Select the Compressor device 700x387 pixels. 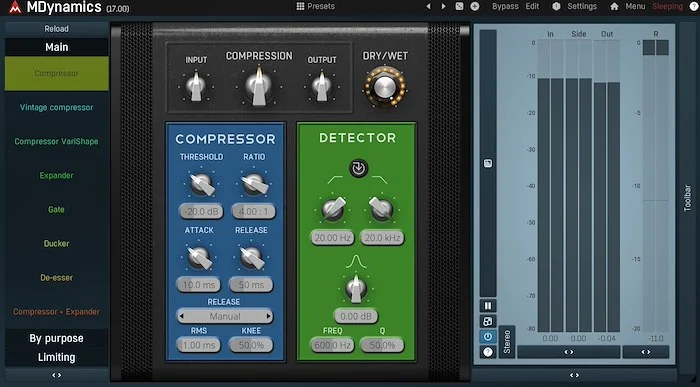[57, 73]
